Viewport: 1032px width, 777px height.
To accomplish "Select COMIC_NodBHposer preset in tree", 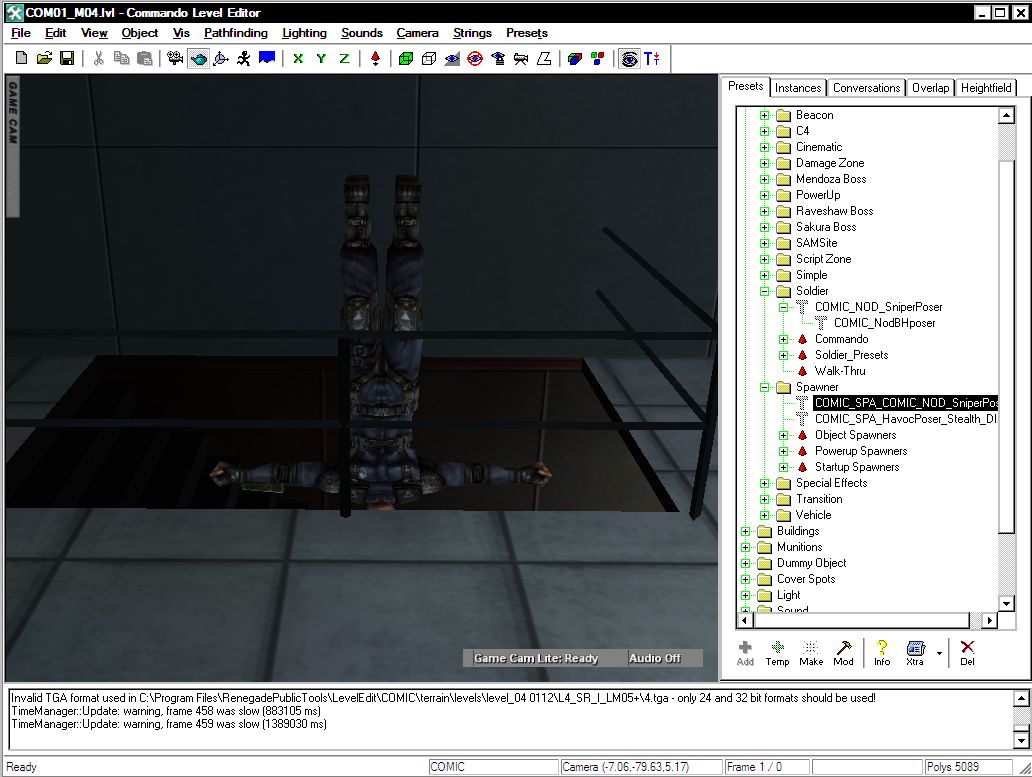I will [x=884, y=323].
